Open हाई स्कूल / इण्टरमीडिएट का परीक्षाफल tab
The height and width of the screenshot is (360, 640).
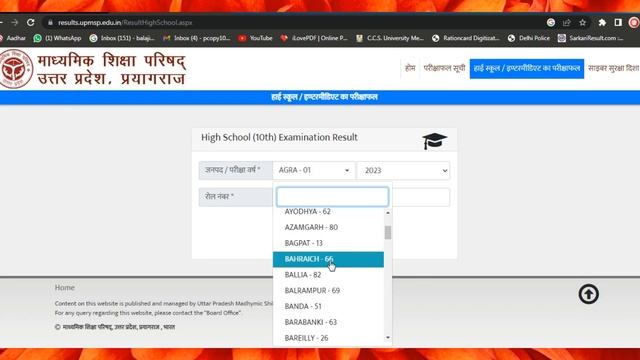point(527,68)
